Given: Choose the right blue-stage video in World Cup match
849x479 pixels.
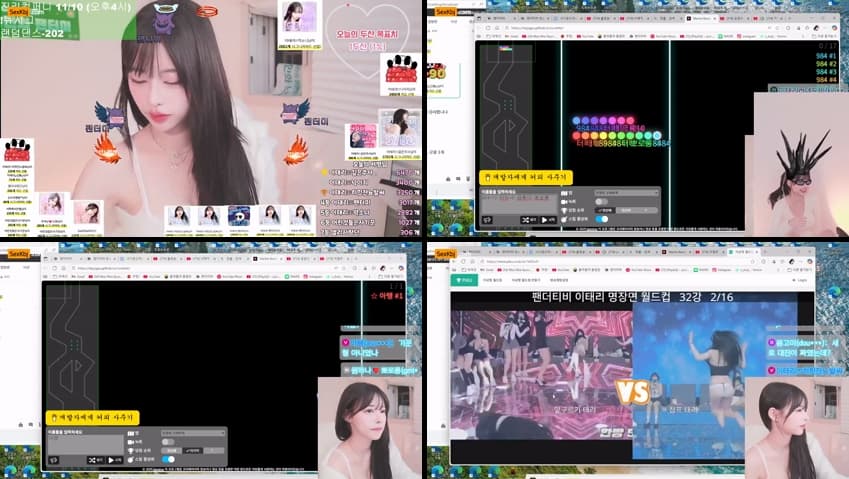Looking at the screenshot, I should [x=715, y=381].
